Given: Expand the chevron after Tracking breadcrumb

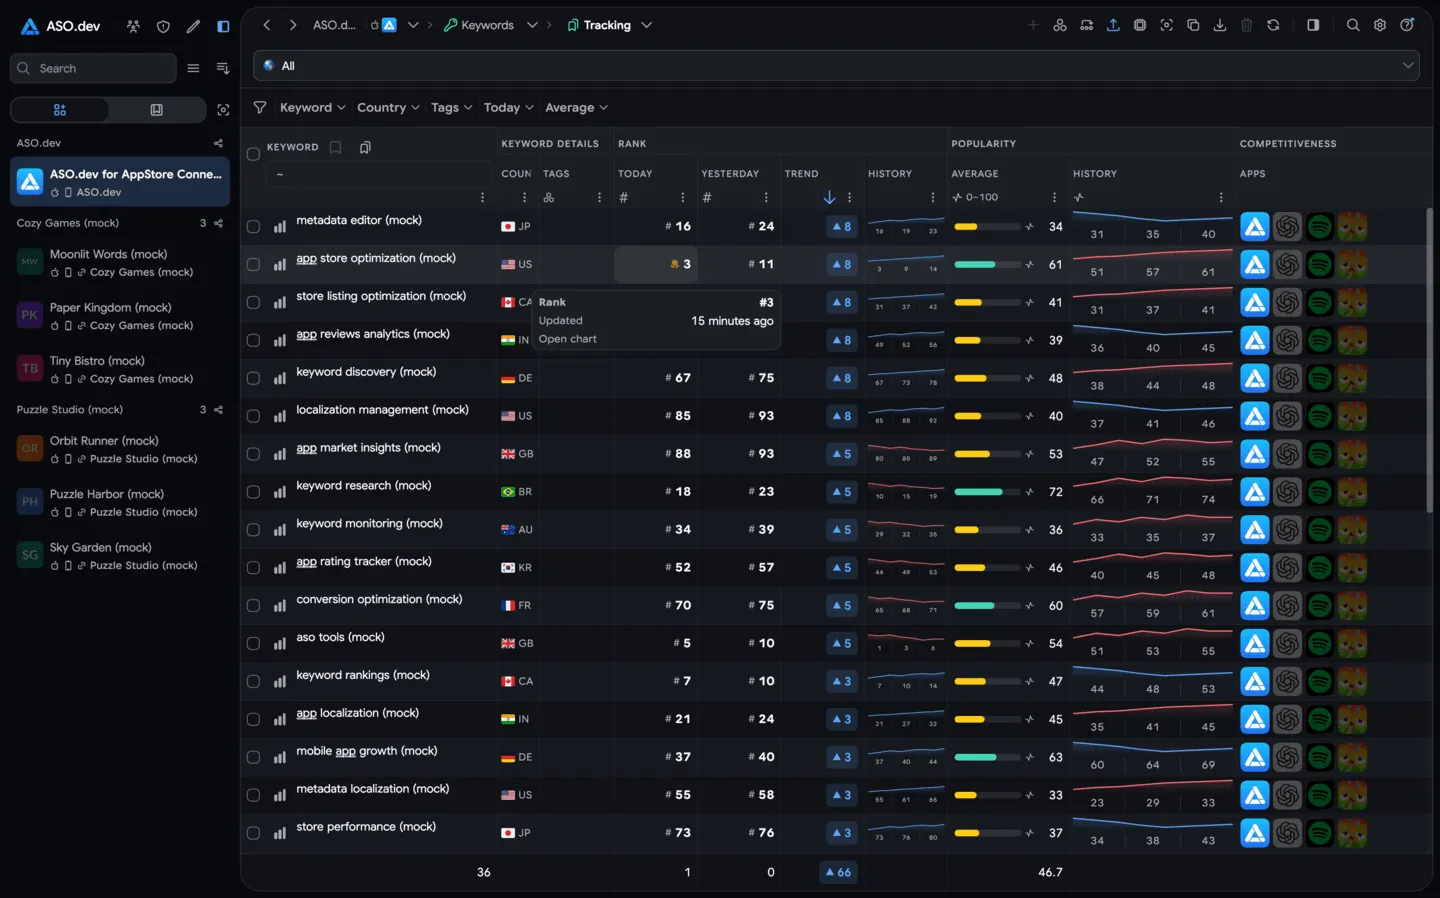Looking at the screenshot, I should [646, 25].
